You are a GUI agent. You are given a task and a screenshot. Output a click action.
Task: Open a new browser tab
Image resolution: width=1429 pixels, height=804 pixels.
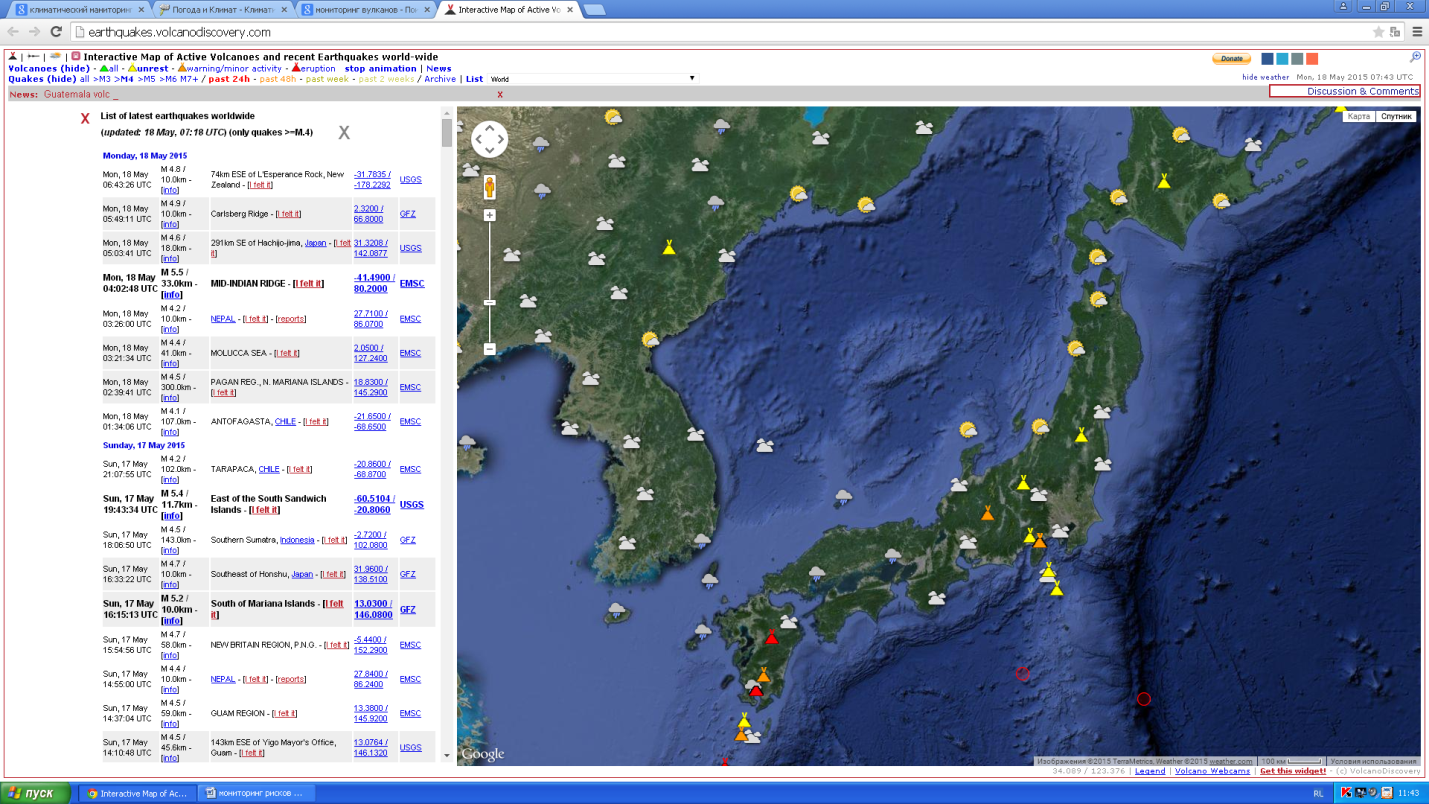[x=594, y=10]
